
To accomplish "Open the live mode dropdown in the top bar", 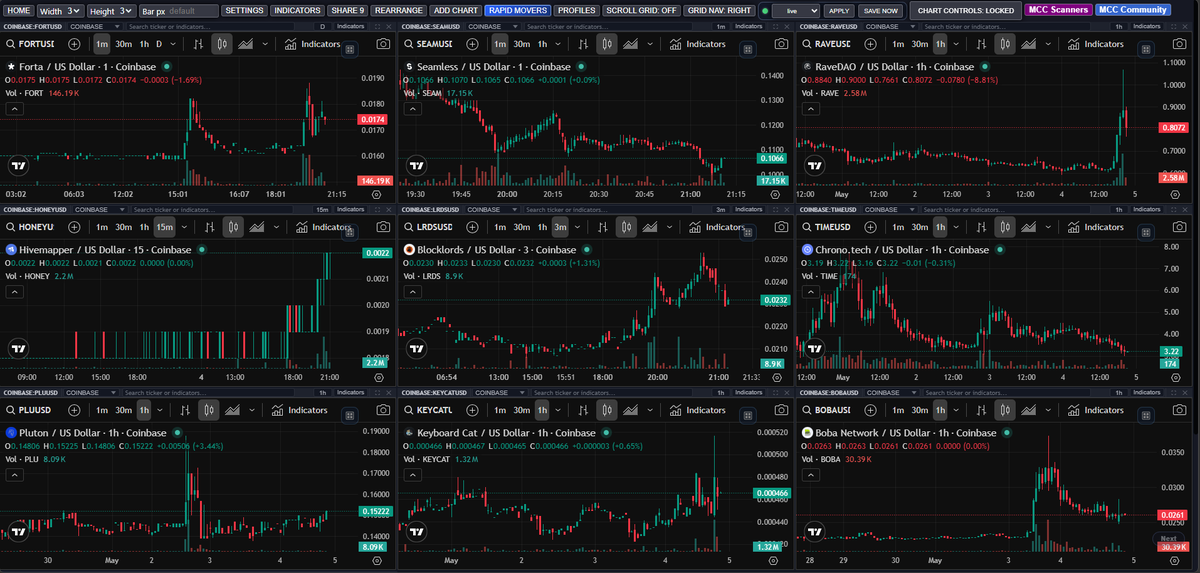I will [797, 10].
